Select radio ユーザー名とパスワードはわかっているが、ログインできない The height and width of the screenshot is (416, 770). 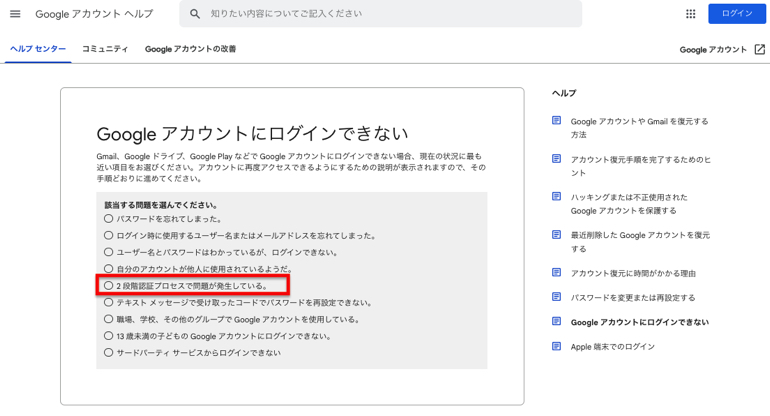(109, 252)
